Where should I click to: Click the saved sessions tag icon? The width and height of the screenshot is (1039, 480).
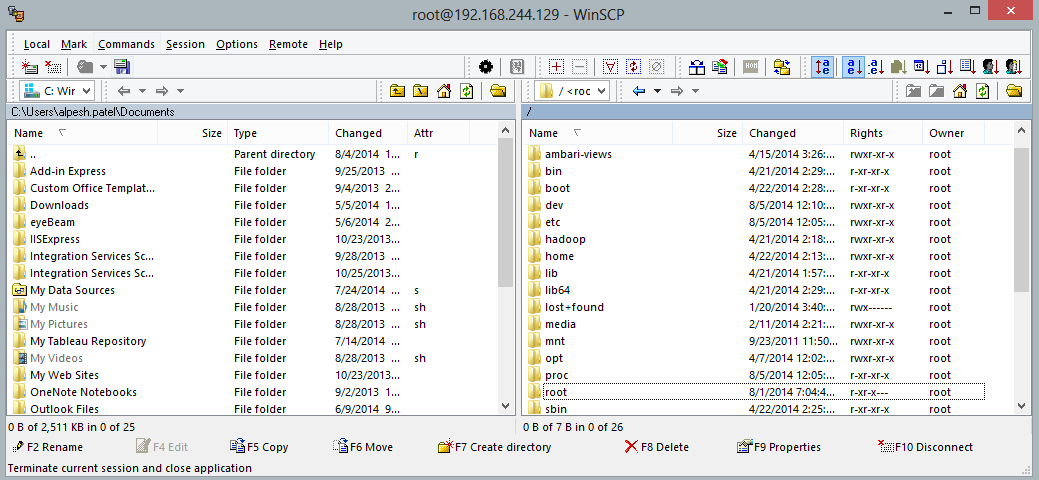[85, 66]
